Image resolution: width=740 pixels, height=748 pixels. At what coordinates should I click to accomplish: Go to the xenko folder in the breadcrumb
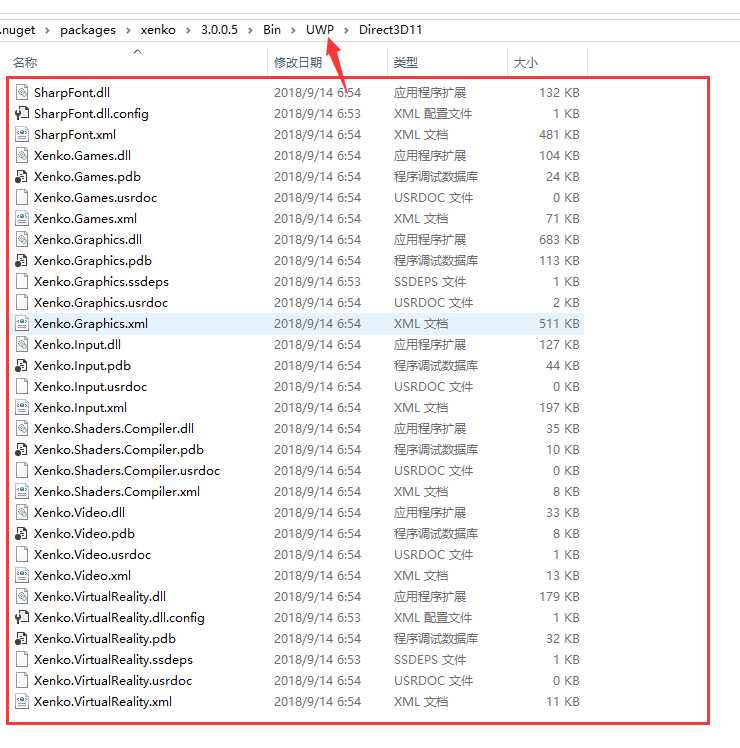pyautogui.click(x=158, y=30)
